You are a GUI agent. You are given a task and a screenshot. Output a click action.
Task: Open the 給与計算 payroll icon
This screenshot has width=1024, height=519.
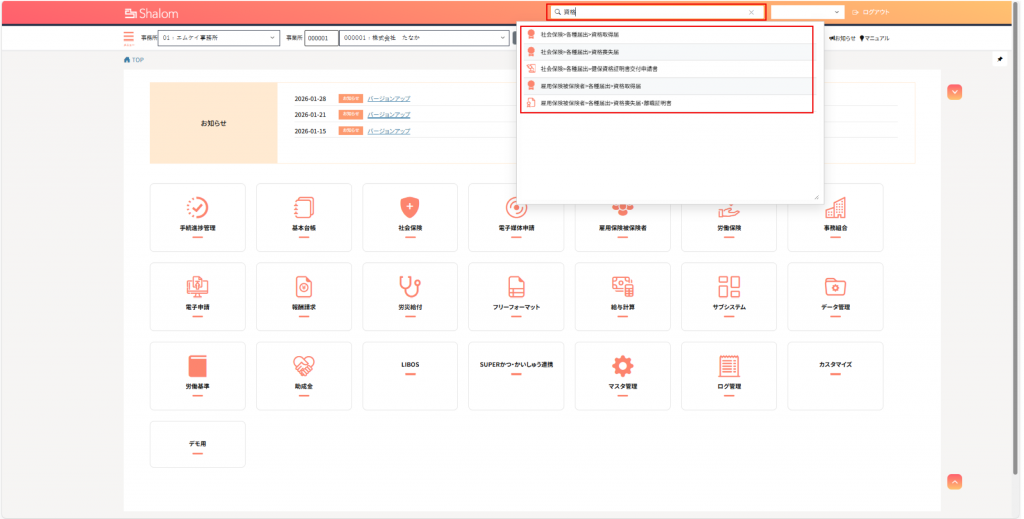point(623,287)
